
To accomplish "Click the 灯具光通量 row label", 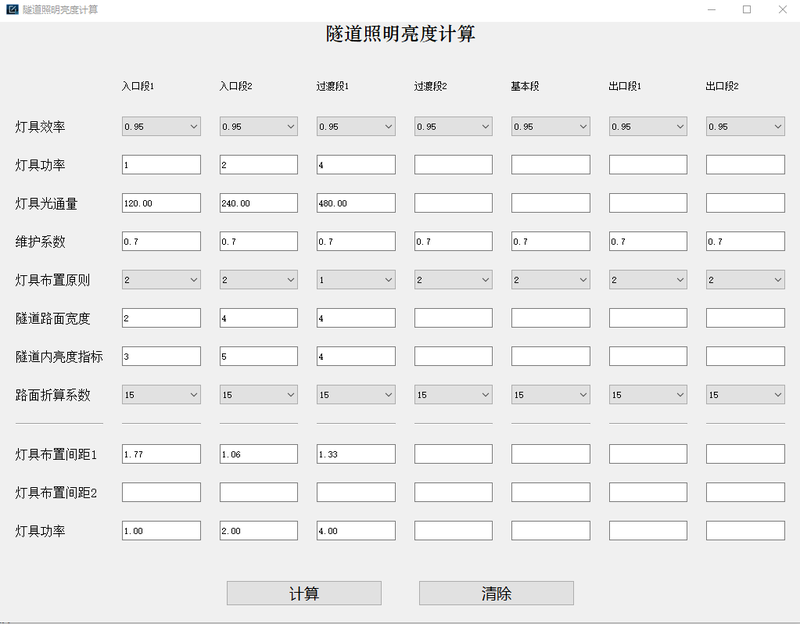I will 46,204.
